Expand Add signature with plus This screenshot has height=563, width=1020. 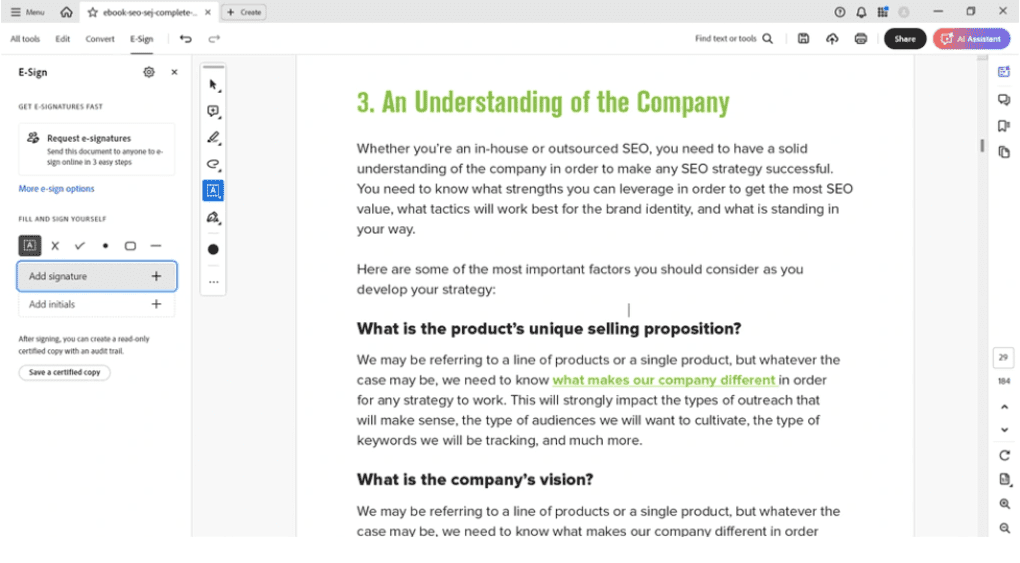coord(156,276)
